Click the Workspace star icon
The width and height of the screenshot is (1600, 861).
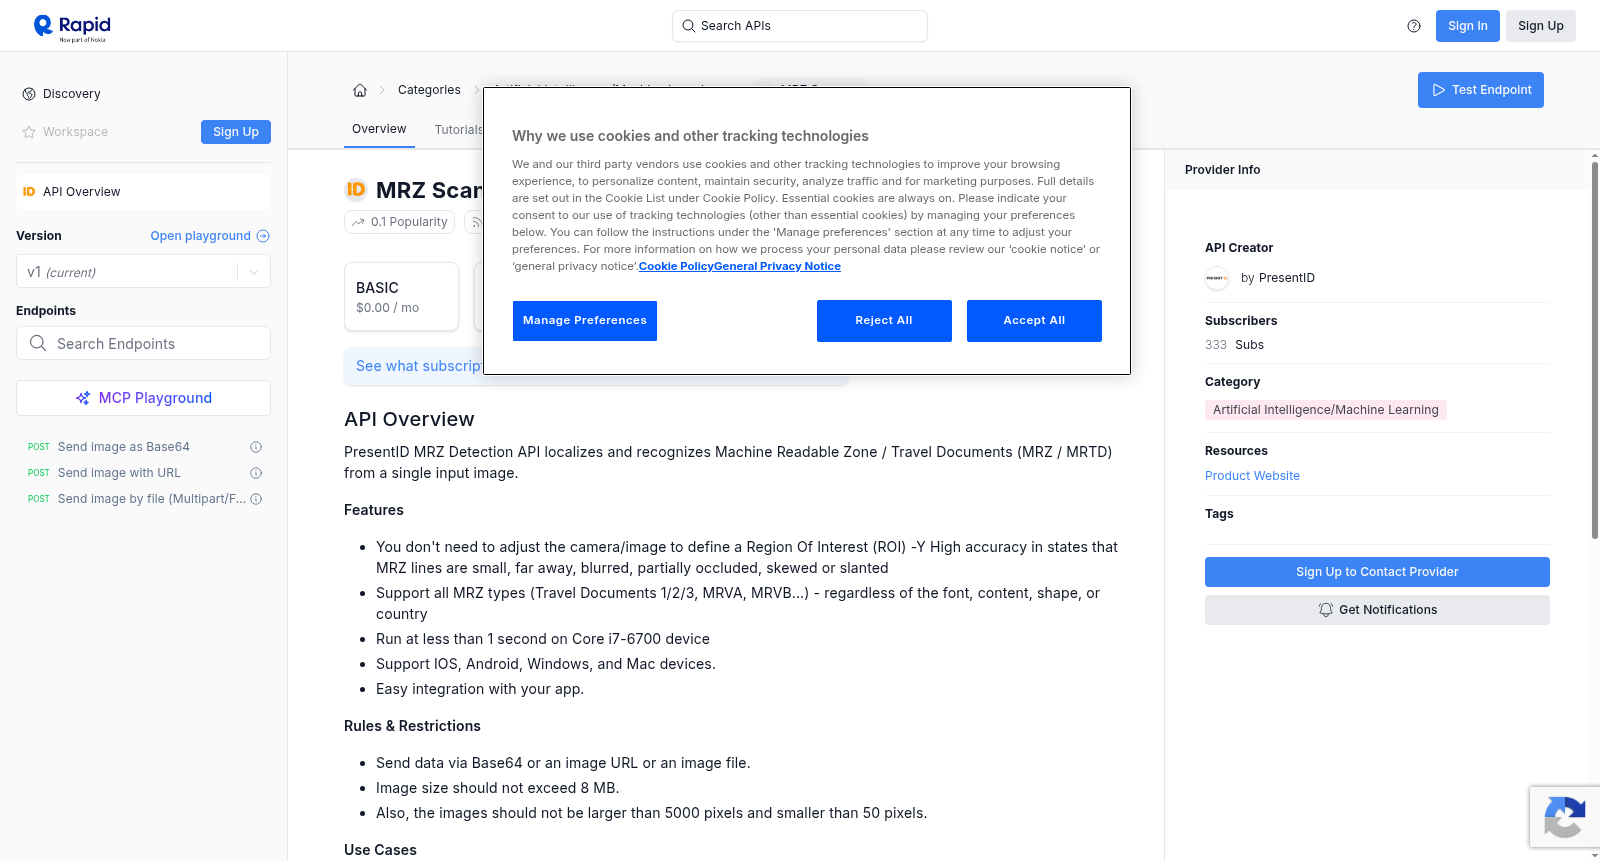point(29,132)
